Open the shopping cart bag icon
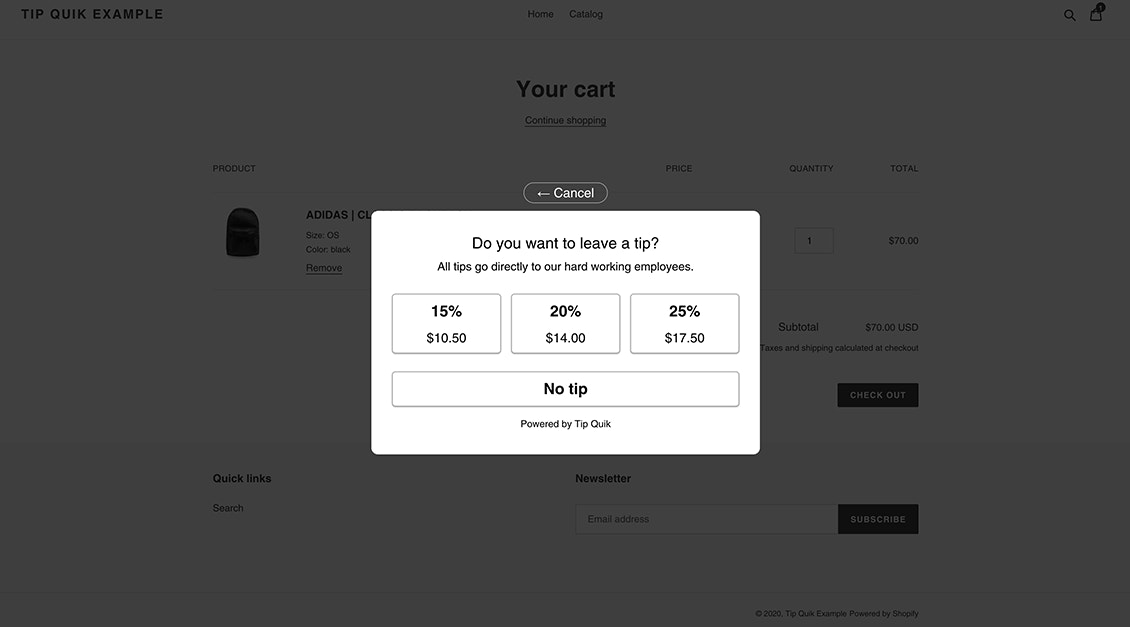 pos(1096,14)
